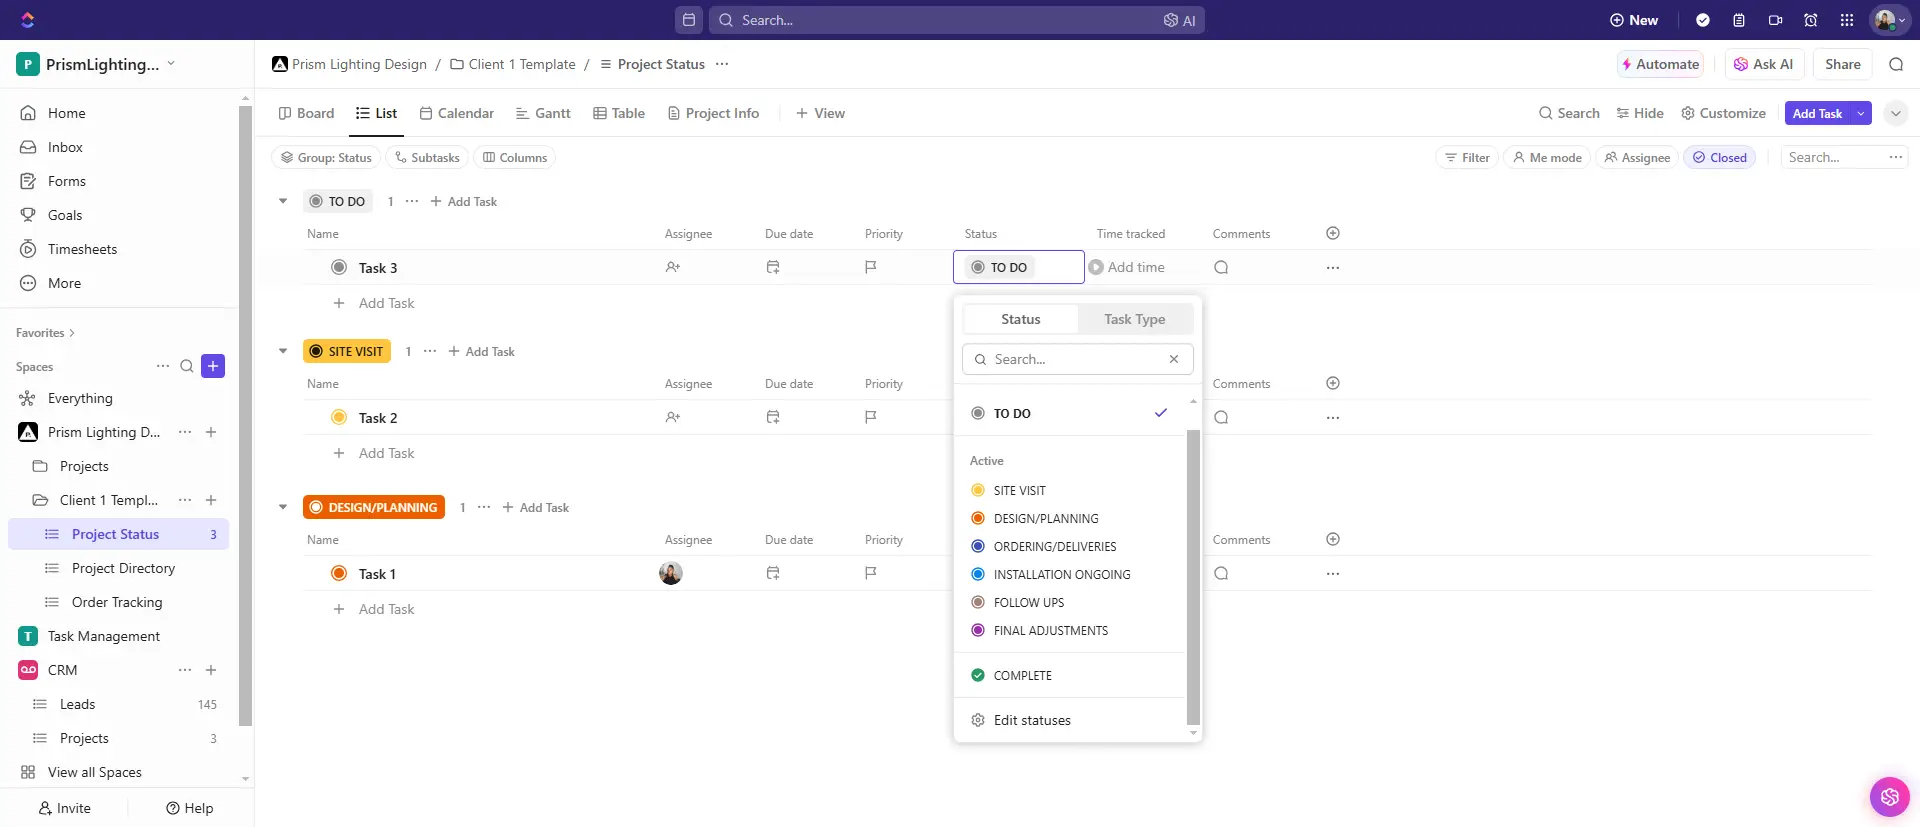Click Task 2 status circle

pyautogui.click(x=339, y=417)
